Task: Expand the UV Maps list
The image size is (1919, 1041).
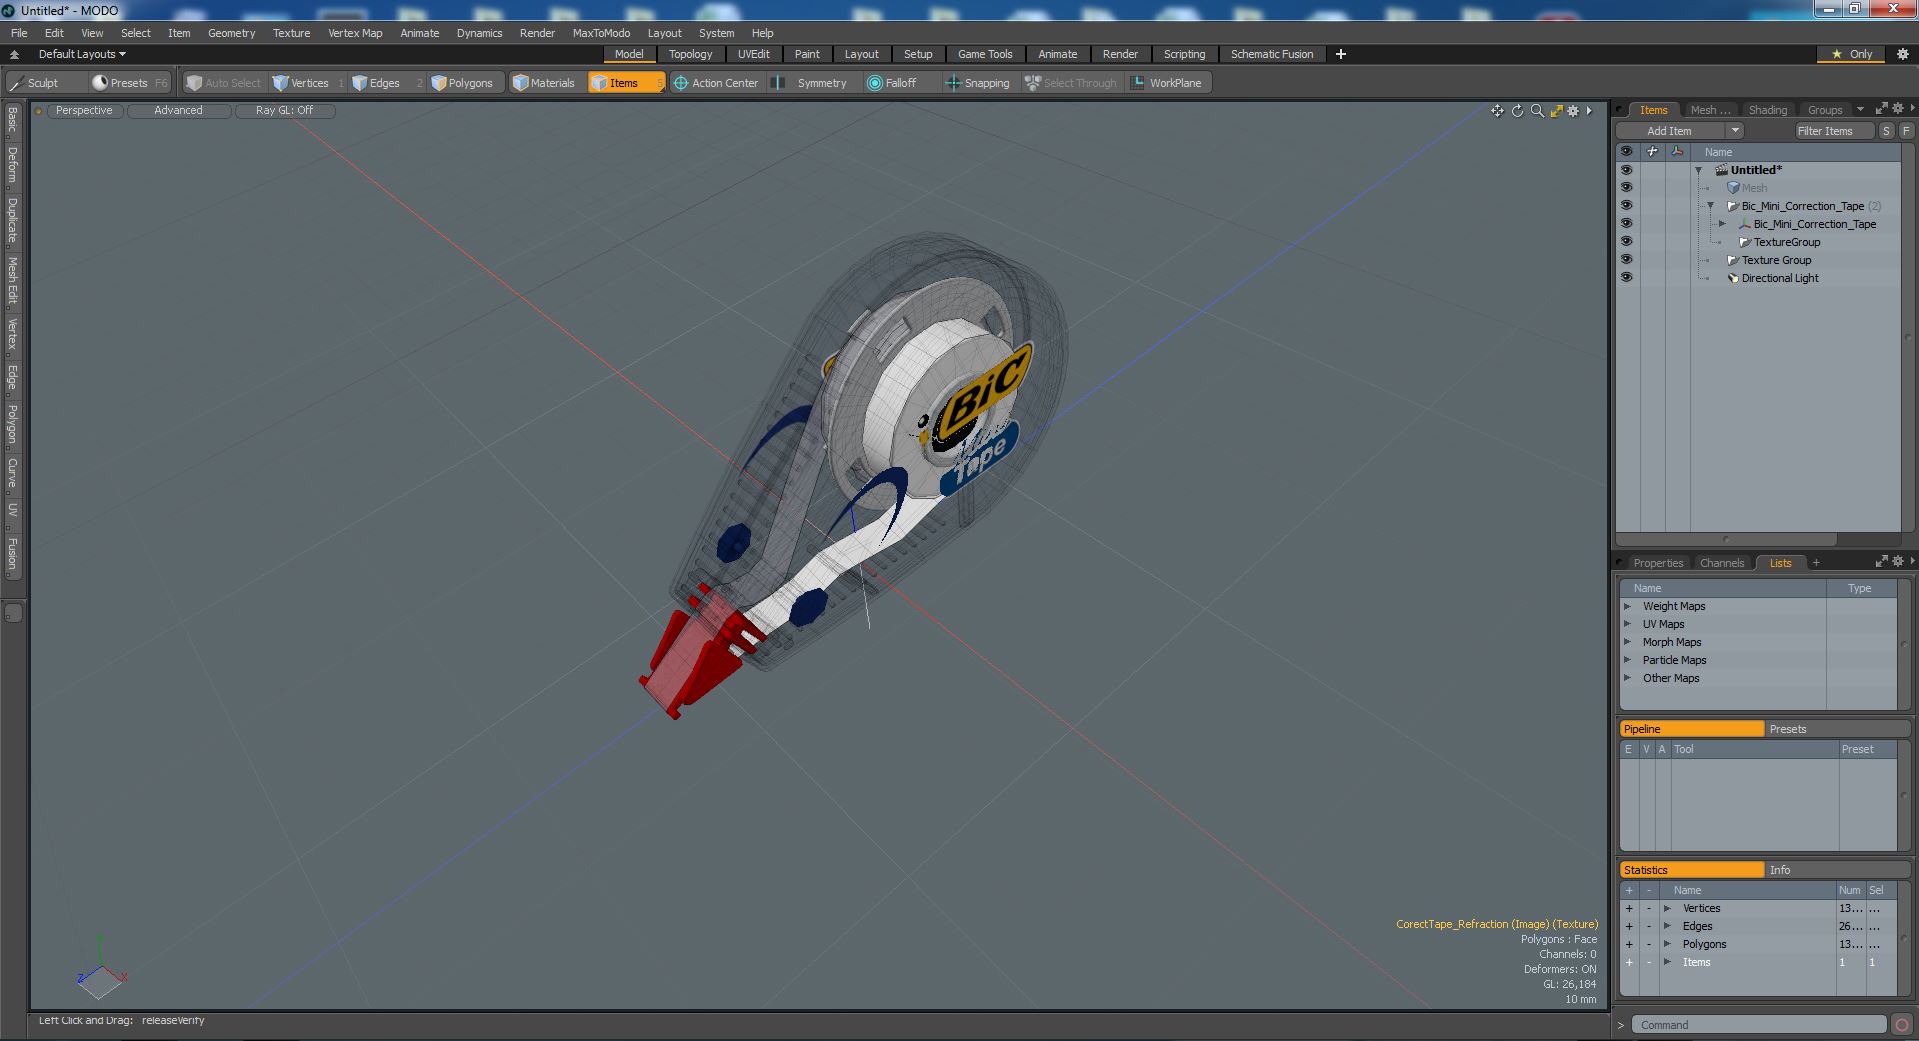Action: 1627,624
